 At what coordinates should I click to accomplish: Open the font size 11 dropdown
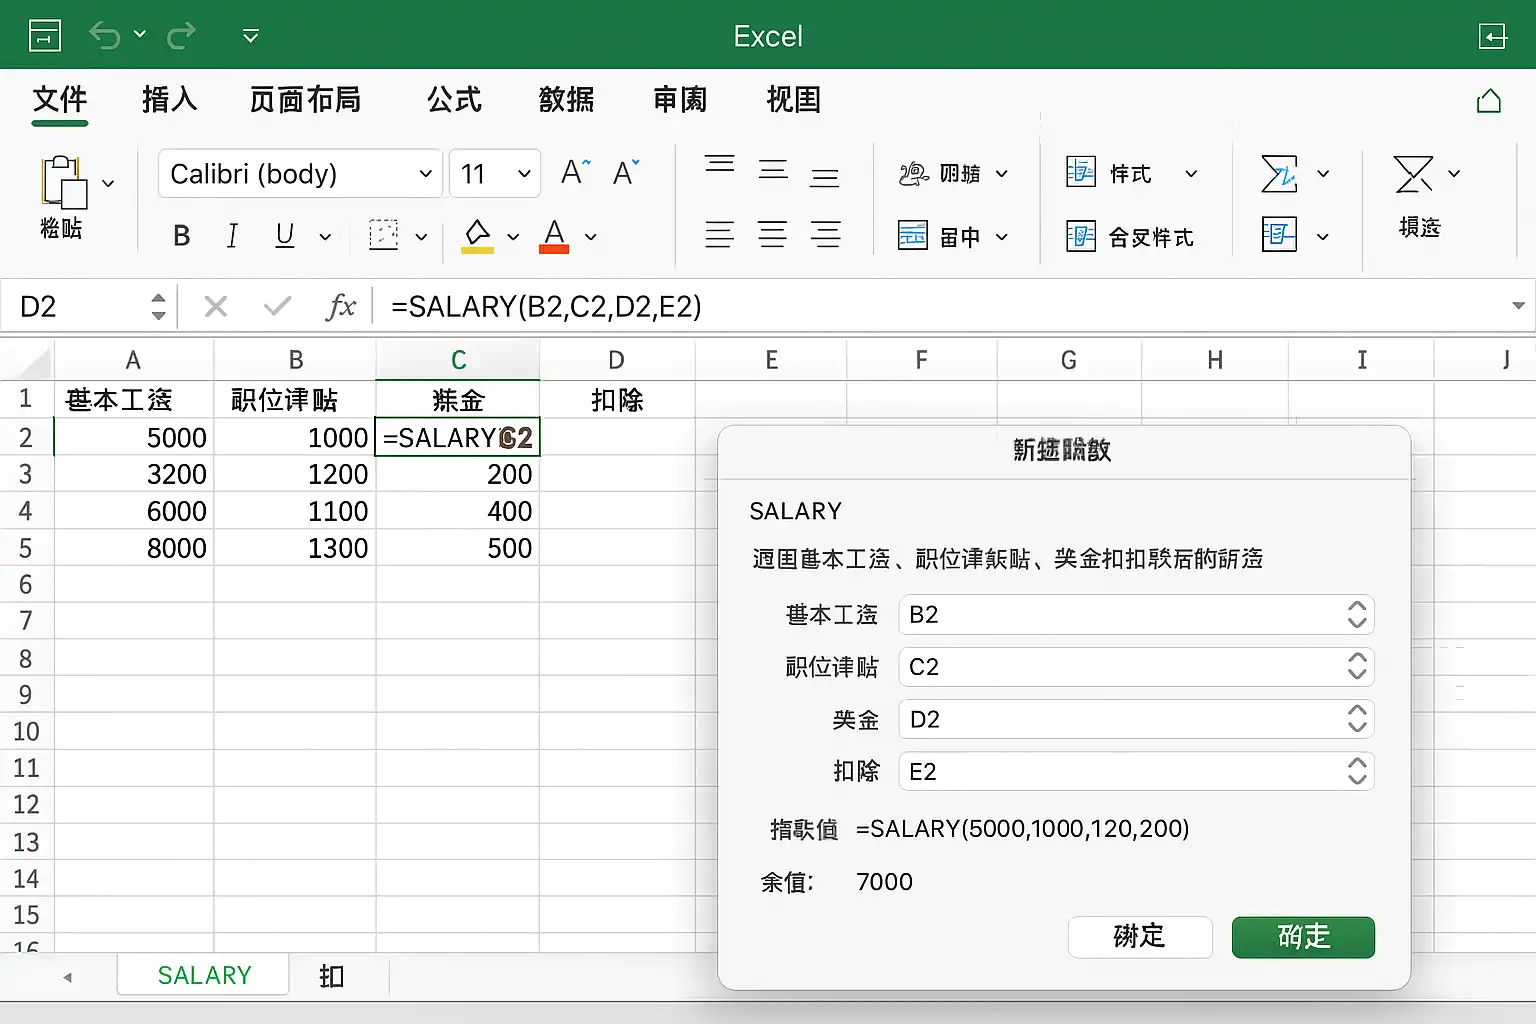(495, 174)
